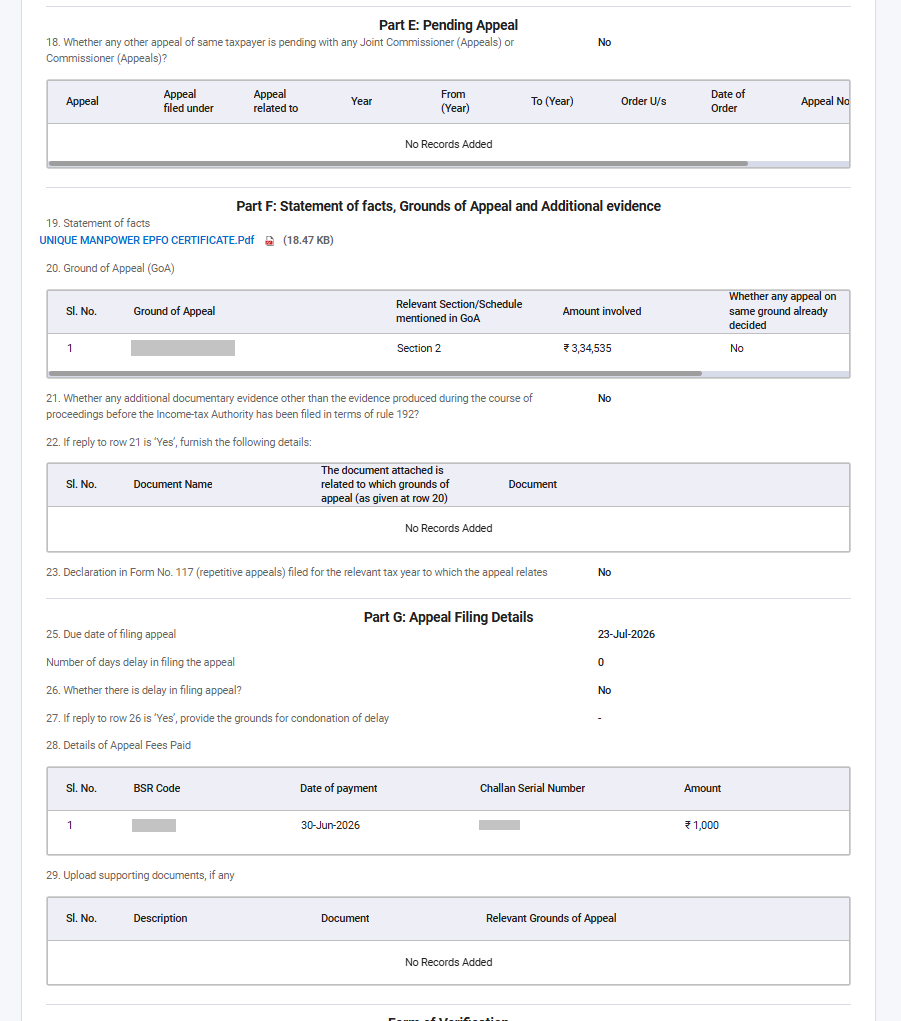Screen dimensions: 901x1021
Task: Click the 'Document Name' column header
Action: coord(173,484)
